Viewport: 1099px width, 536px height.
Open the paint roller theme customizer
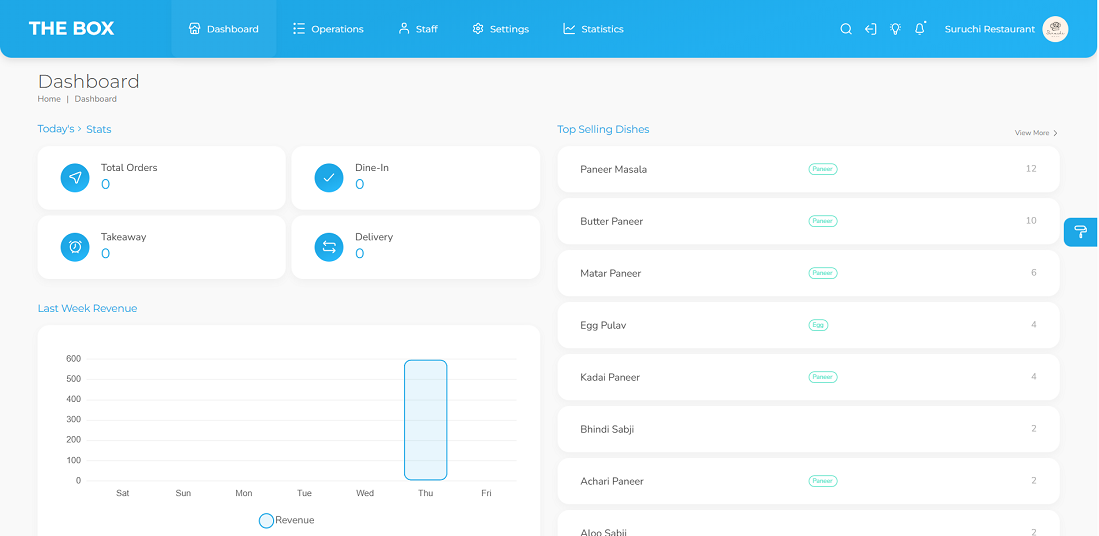pos(1081,232)
